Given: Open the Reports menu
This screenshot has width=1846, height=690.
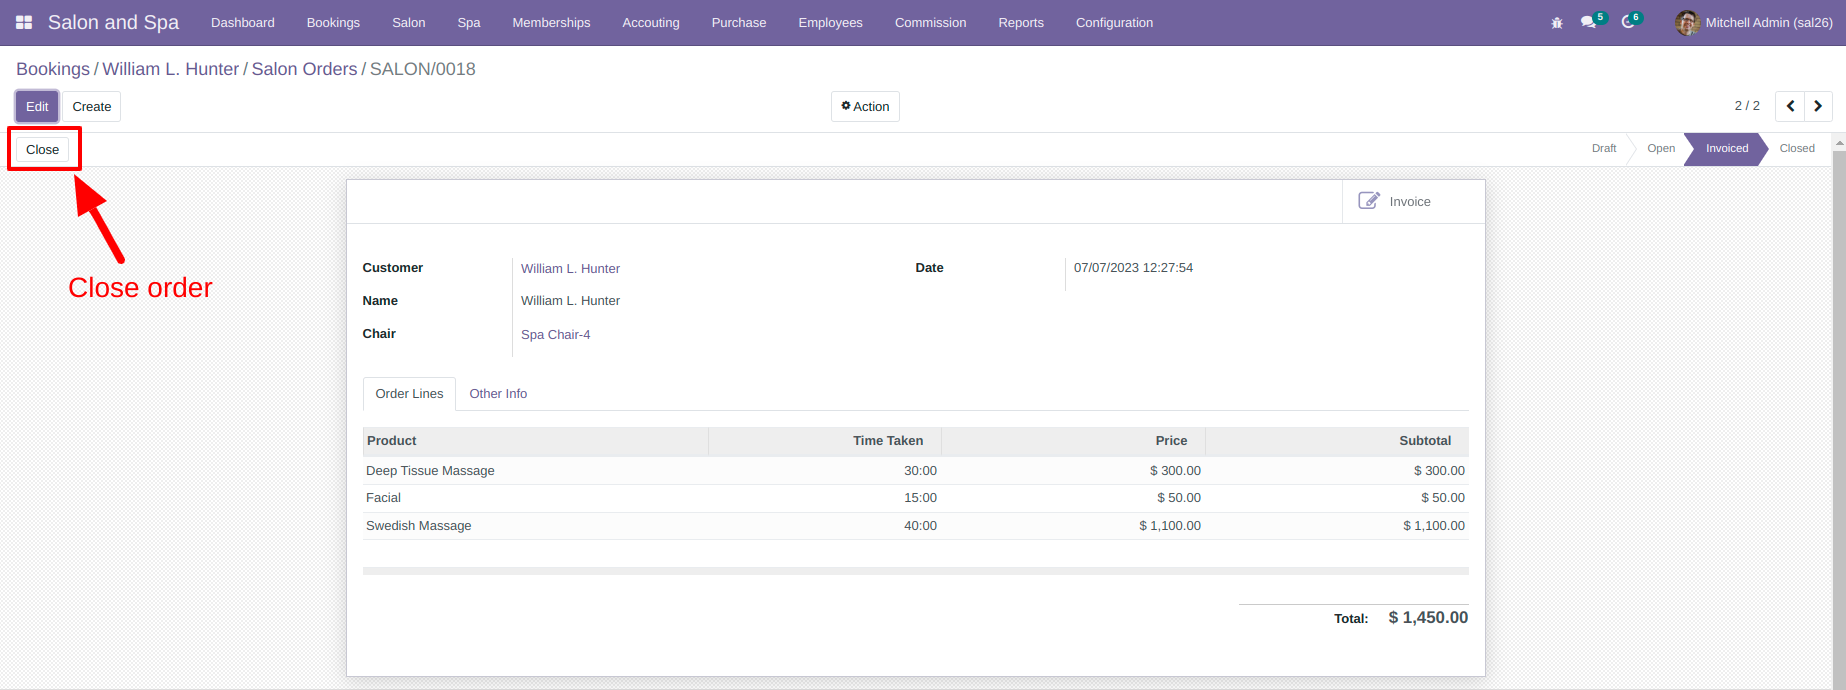Looking at the screenshot, I should pos(1021,22).
